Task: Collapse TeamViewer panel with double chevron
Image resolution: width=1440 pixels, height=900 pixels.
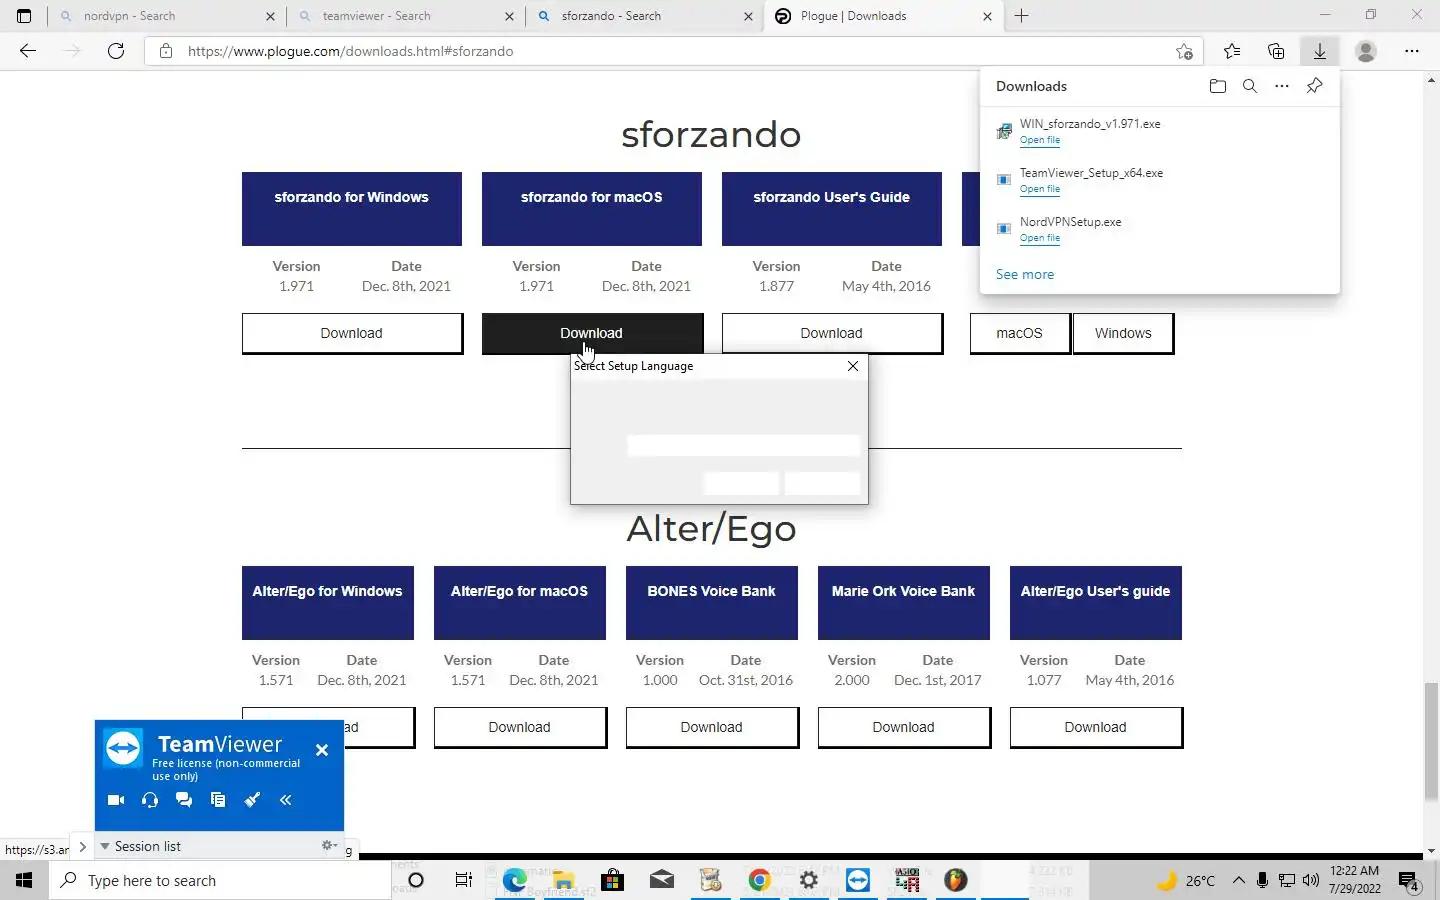Action: click(x=286, y=800)
